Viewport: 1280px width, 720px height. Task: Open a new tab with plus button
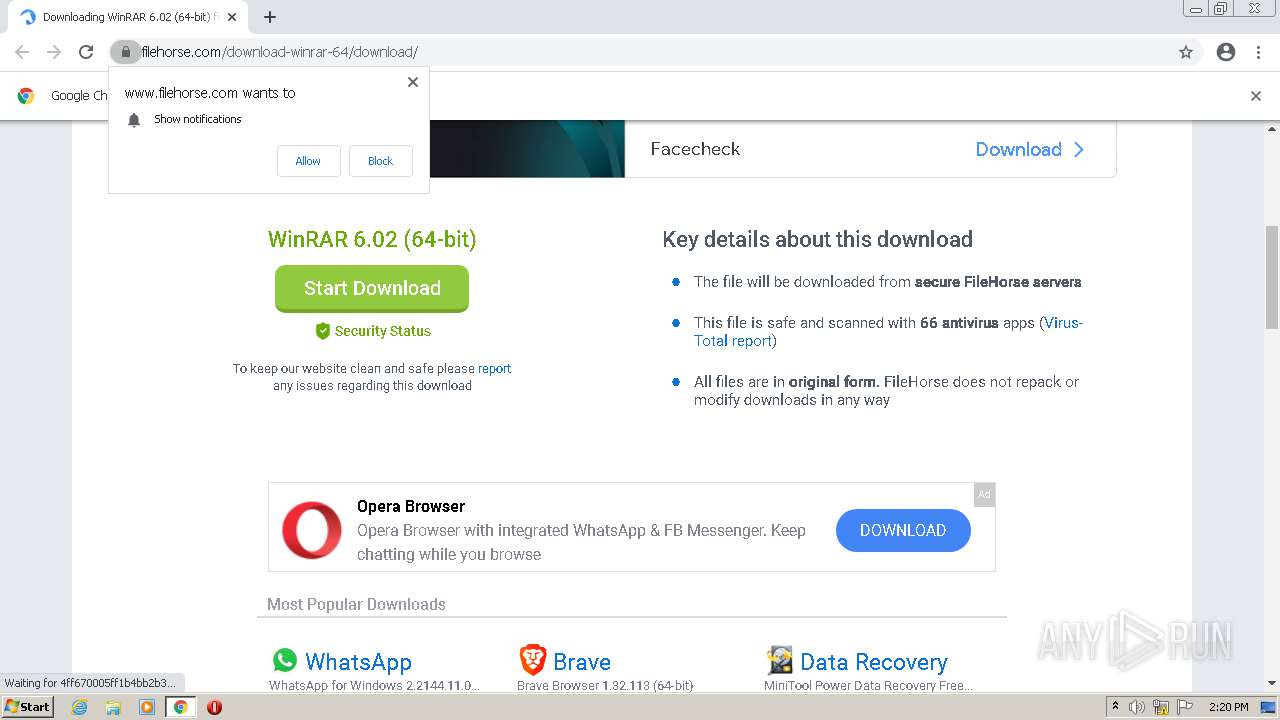270,17
